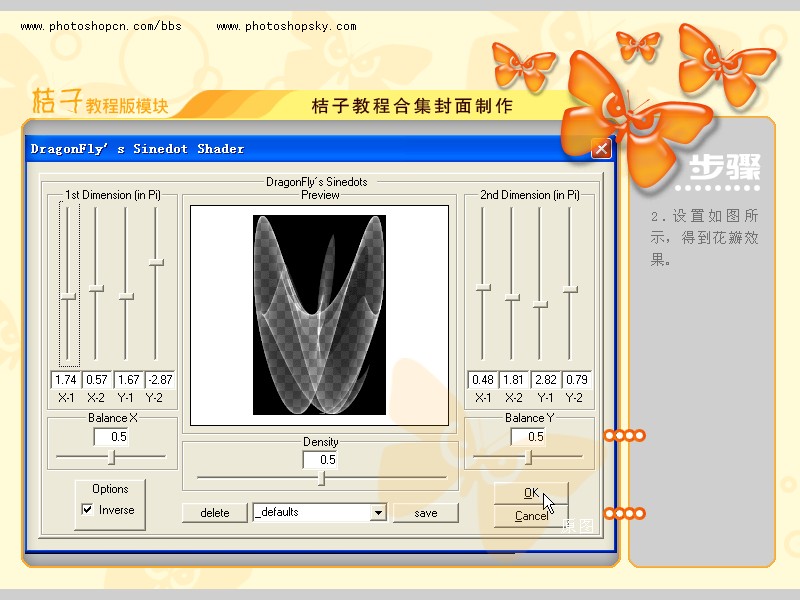Click the Density slider handle

321,478
